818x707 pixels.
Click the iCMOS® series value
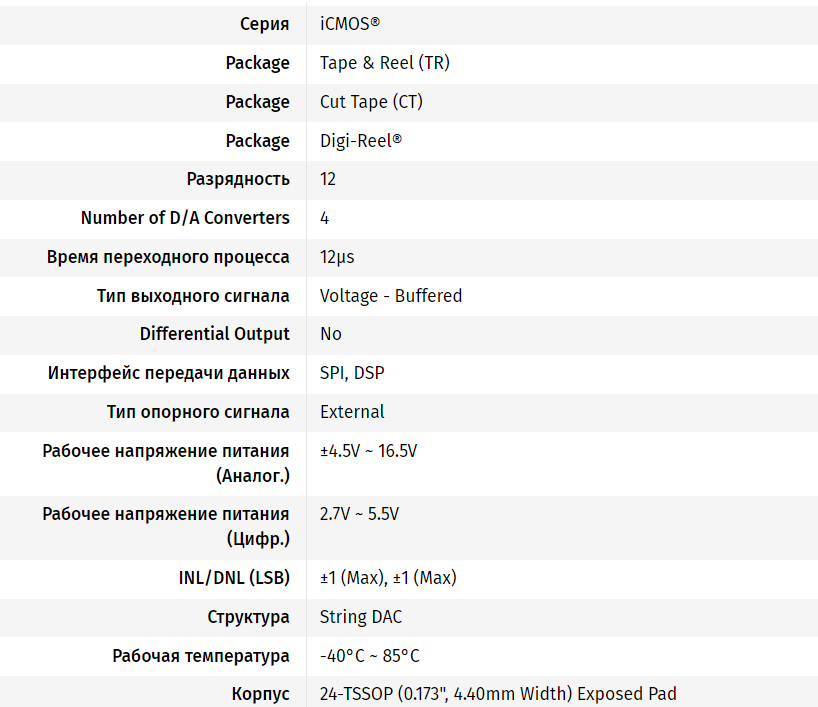coord(349,24)
